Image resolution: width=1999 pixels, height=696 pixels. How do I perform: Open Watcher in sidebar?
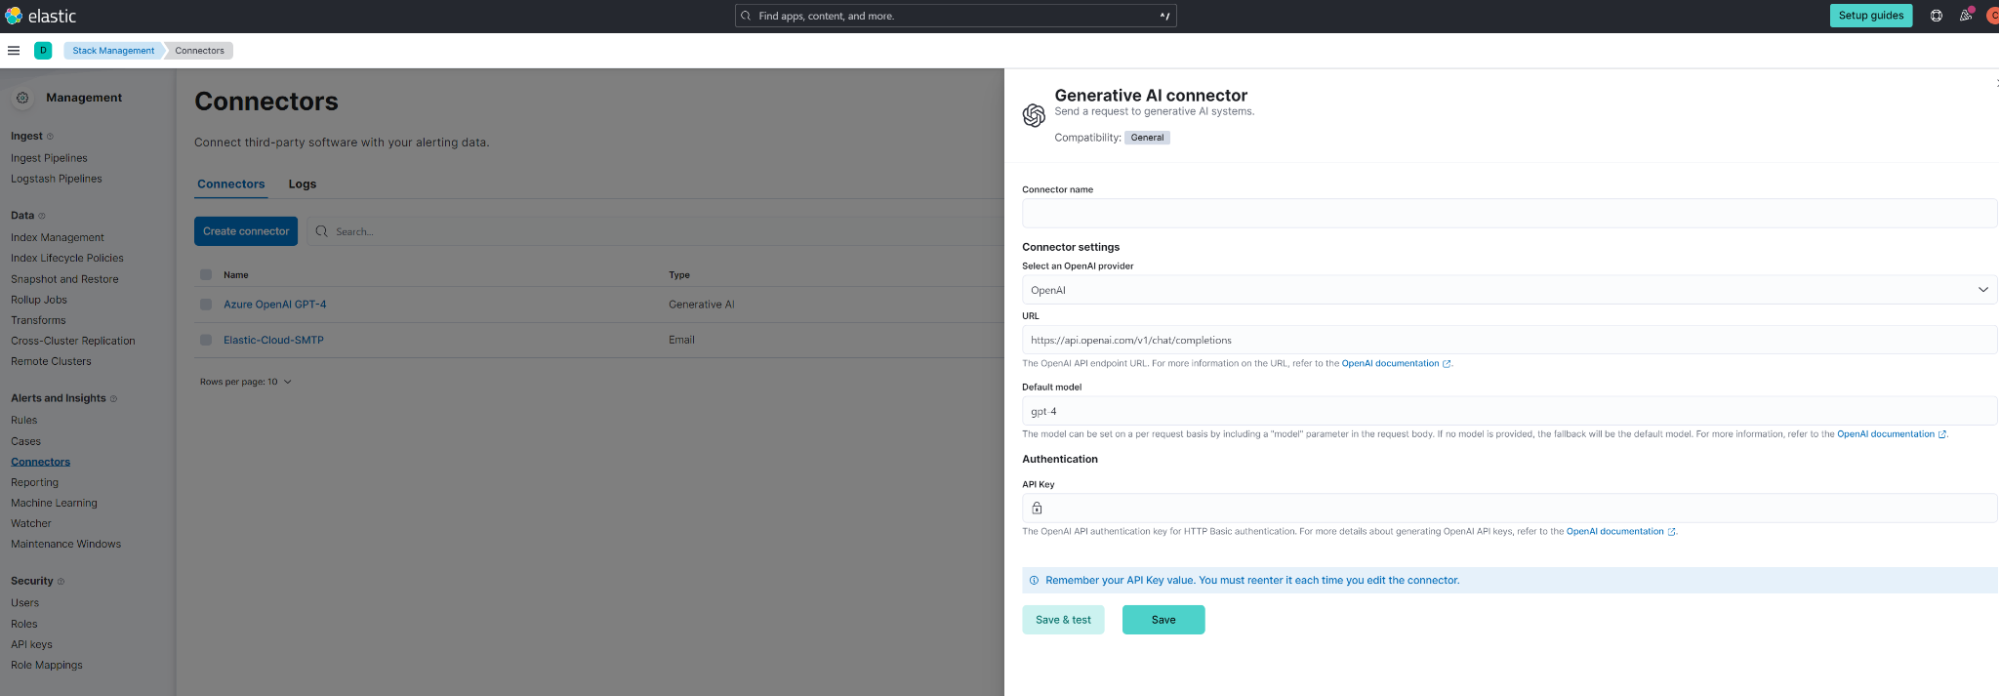(31, 523)
